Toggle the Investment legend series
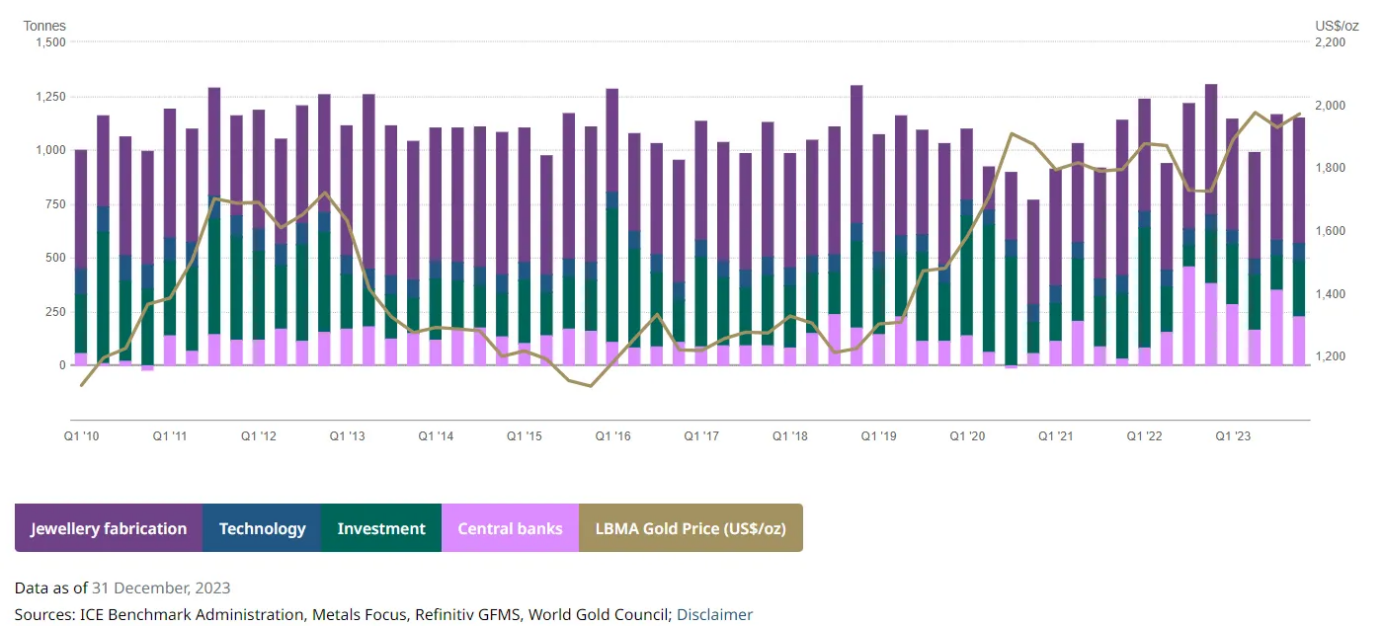This screenshot has height=626, width=1382. pos(381,528)
